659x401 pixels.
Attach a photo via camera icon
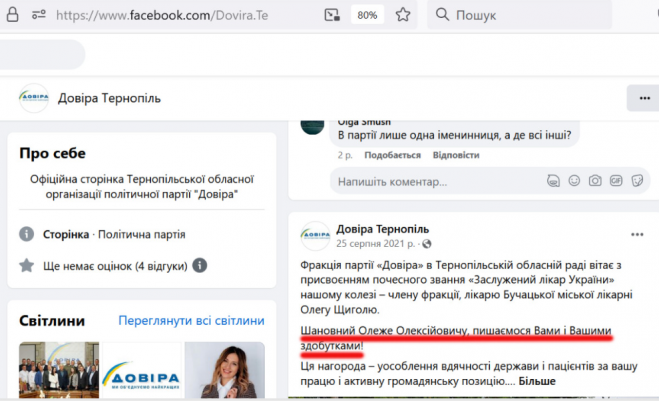click(595, 181)
